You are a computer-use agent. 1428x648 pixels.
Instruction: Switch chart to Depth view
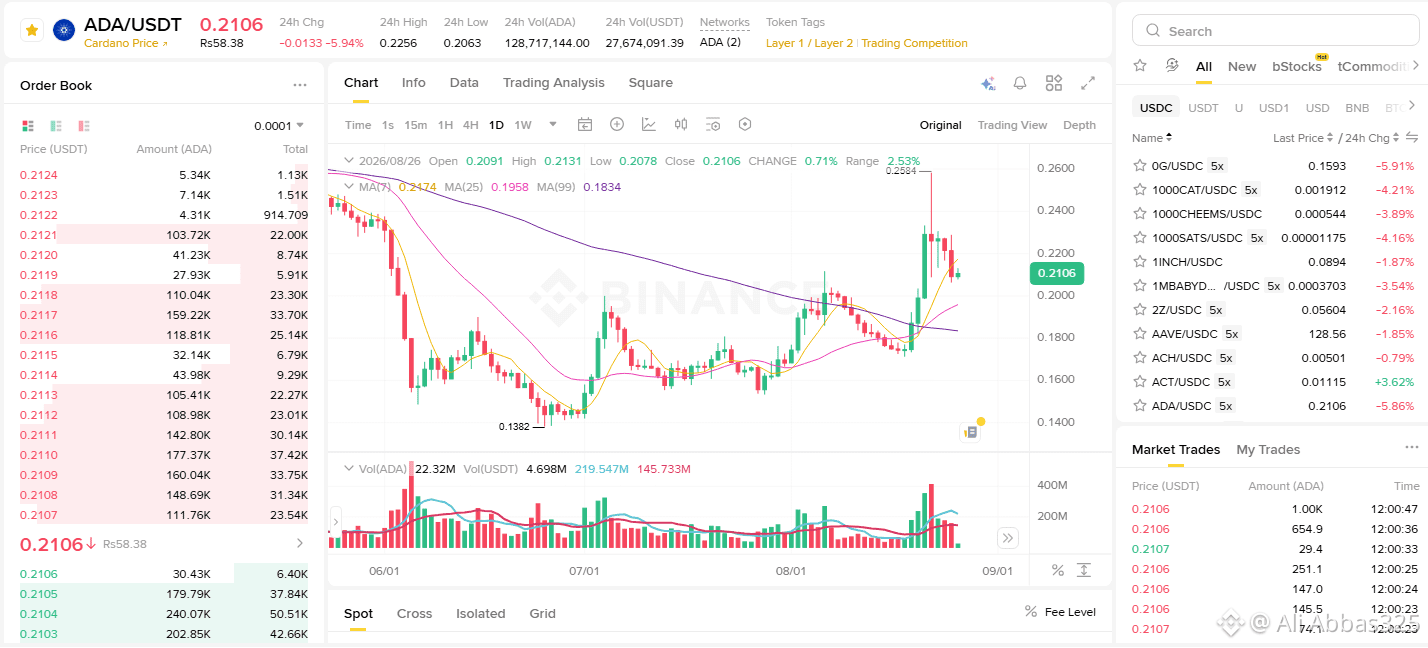1079,125
